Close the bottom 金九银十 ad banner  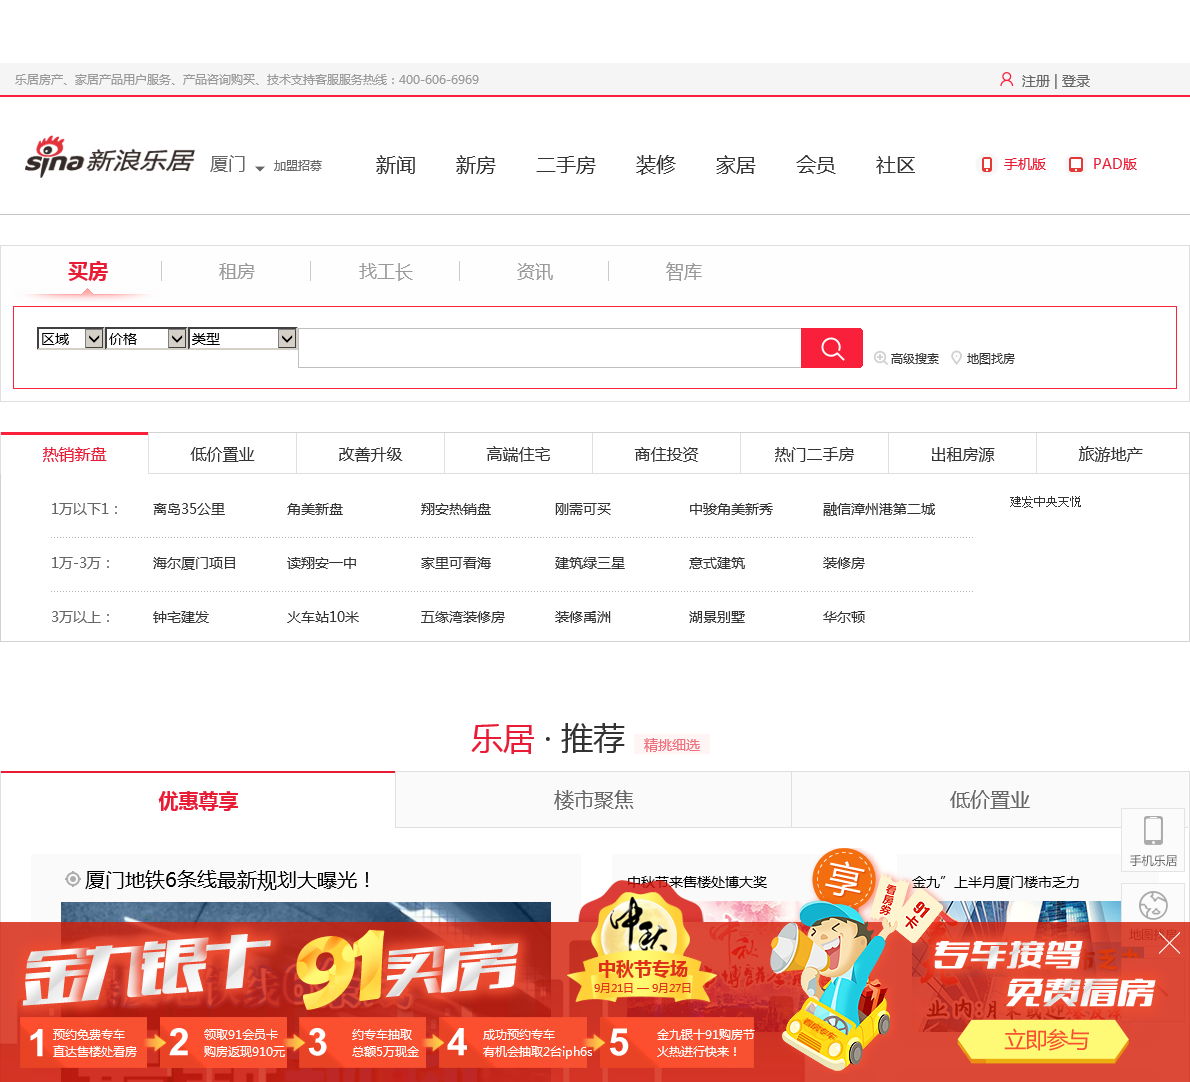tap(1169, 943)
